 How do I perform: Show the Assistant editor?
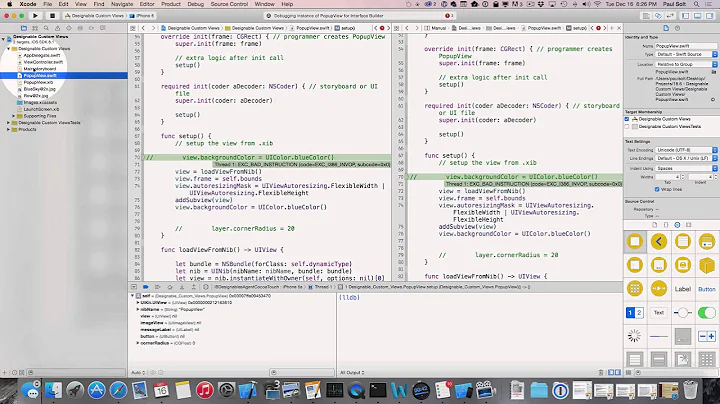point(658,16)
